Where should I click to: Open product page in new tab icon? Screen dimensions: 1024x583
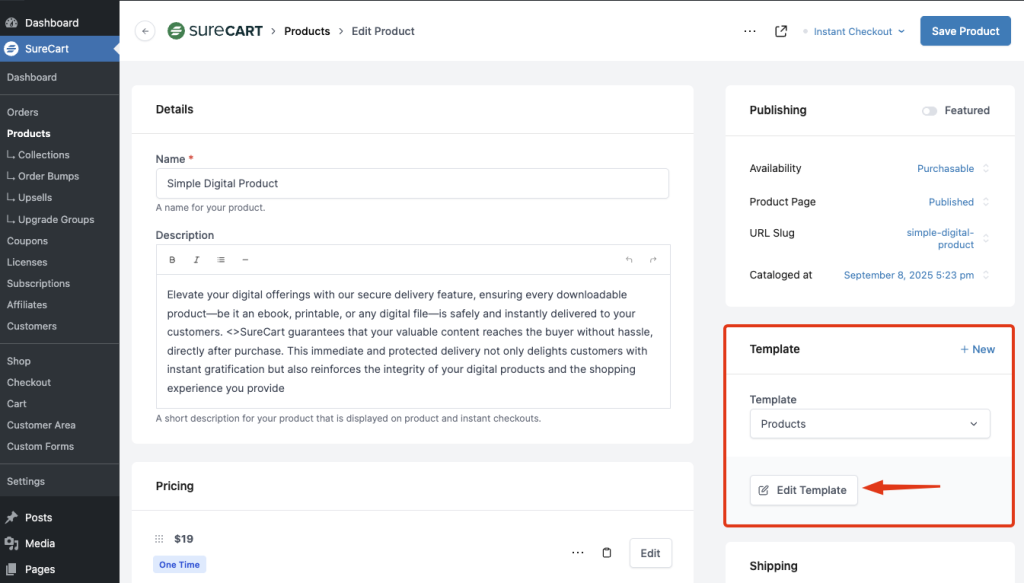point(781,31)
